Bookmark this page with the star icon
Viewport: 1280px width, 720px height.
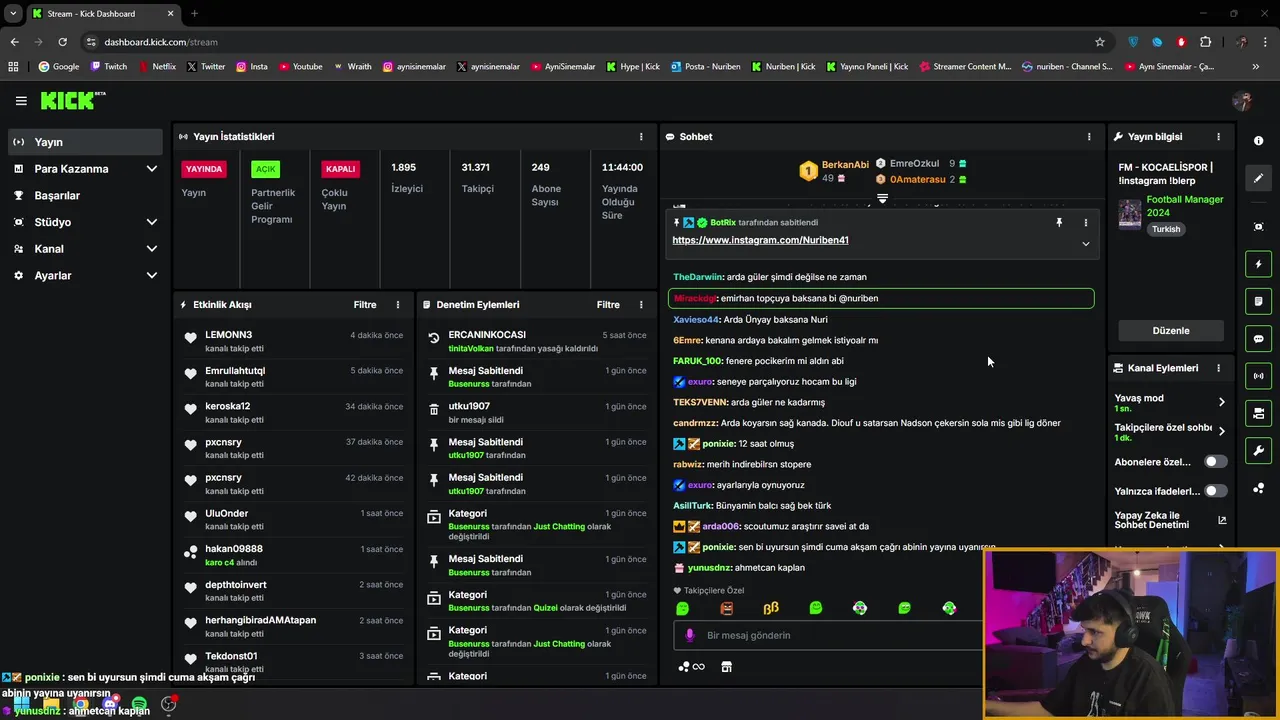point(1100,42)
